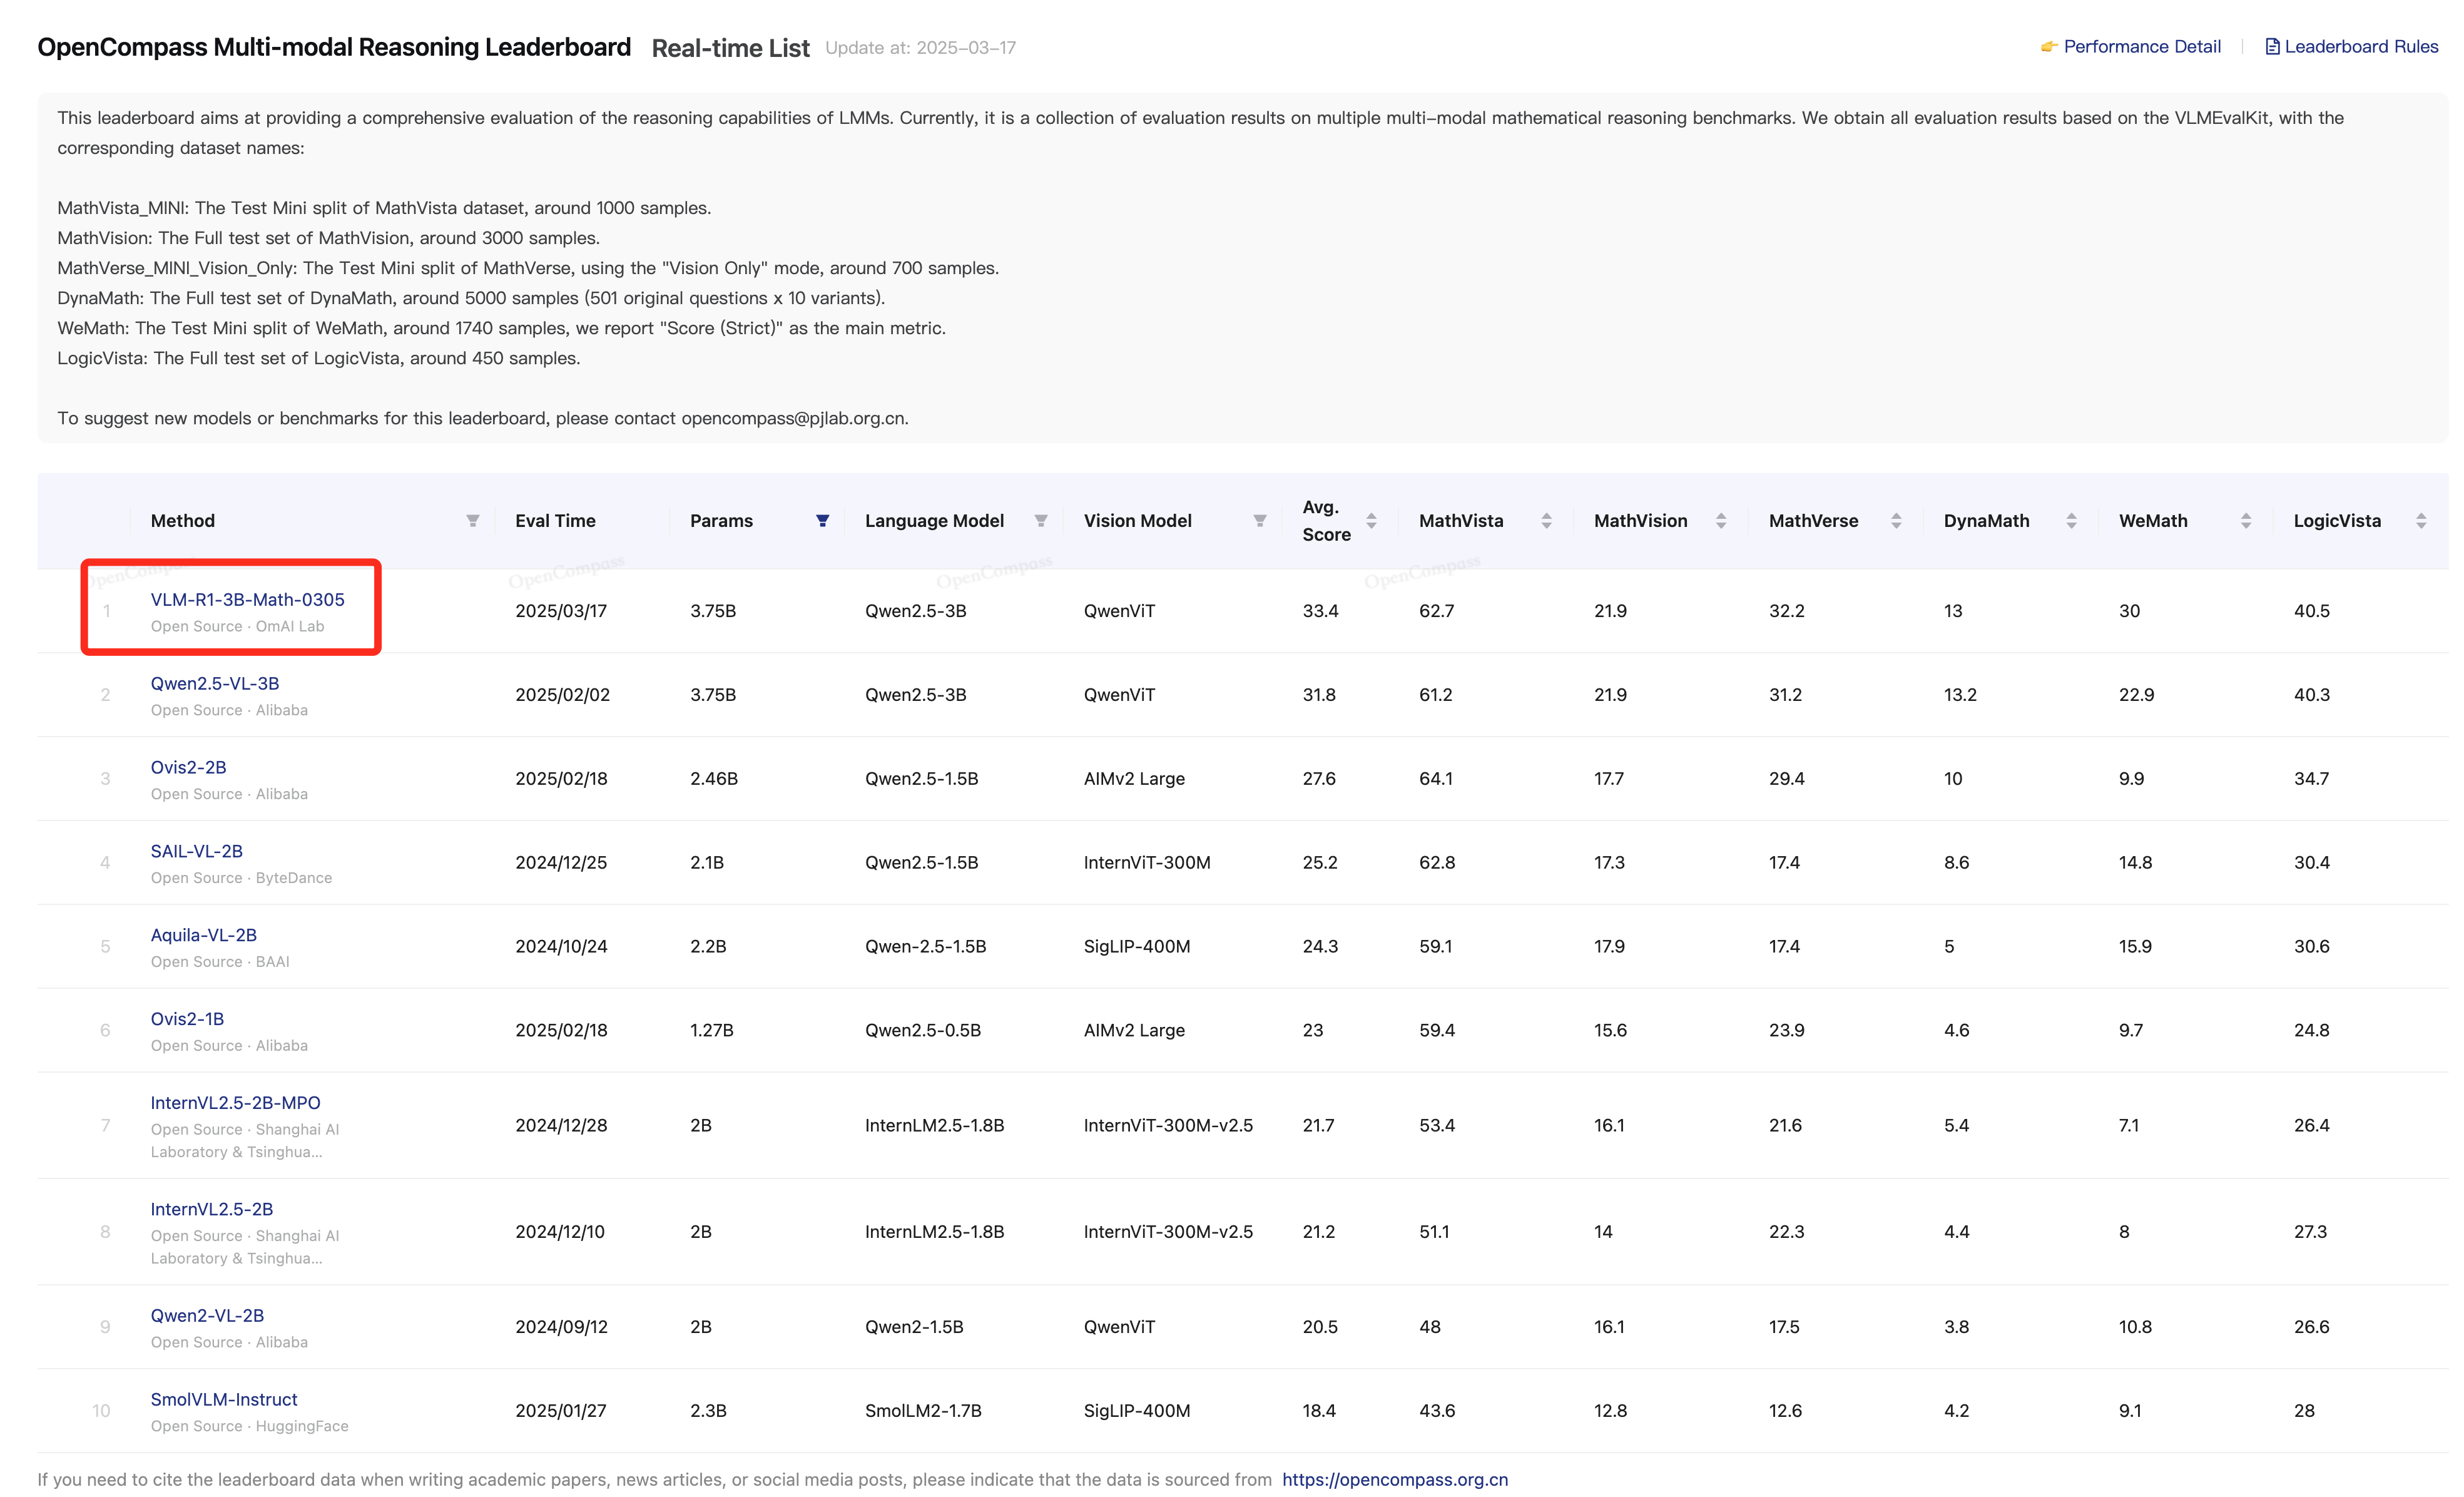
Task: Sort the MathVision column
Action: (1721, 521)
